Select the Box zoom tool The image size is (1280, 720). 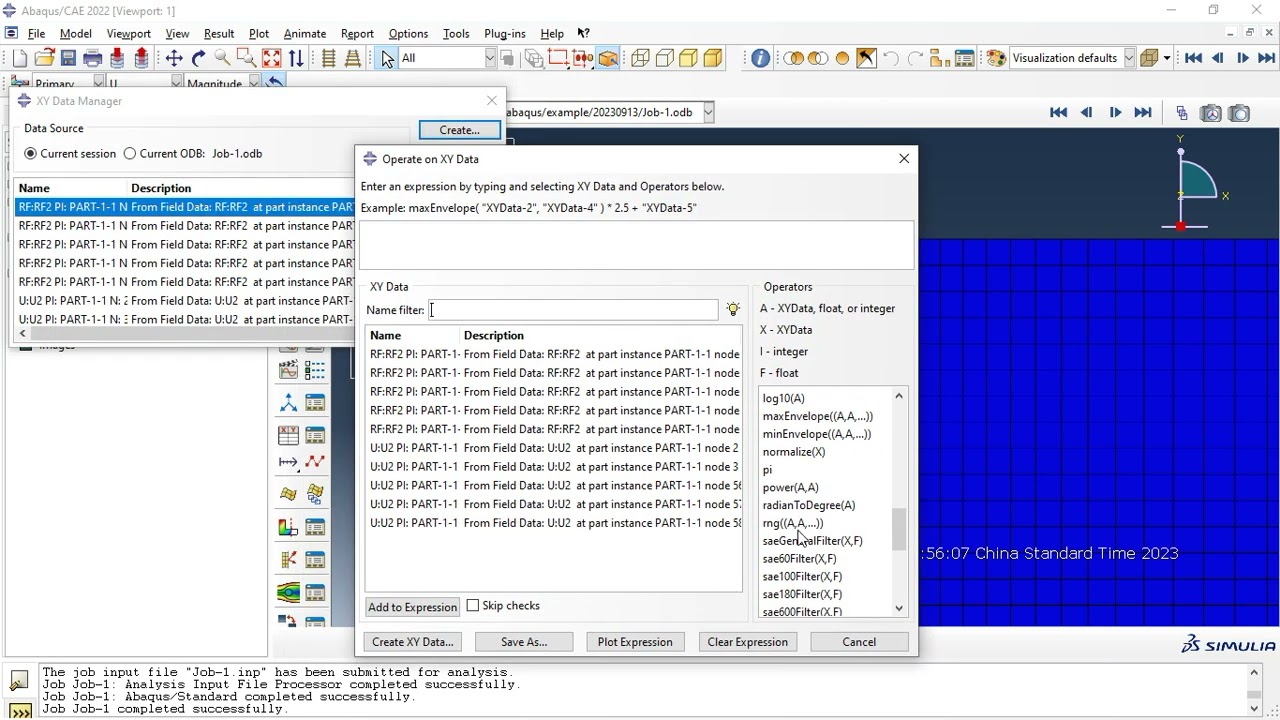(246, 58)
